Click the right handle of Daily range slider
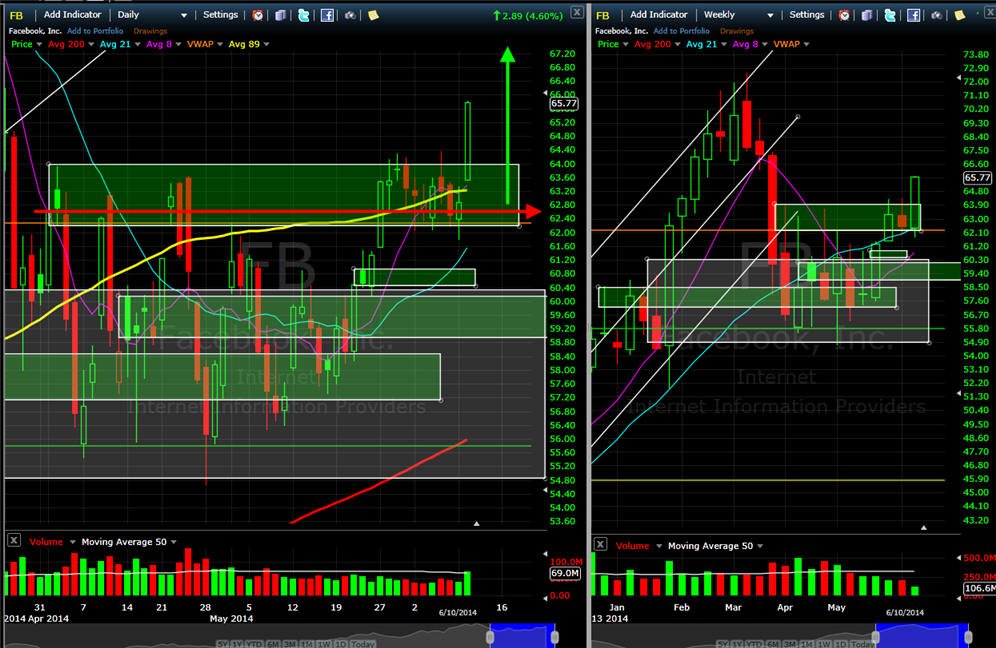 (x=555, y=636)
